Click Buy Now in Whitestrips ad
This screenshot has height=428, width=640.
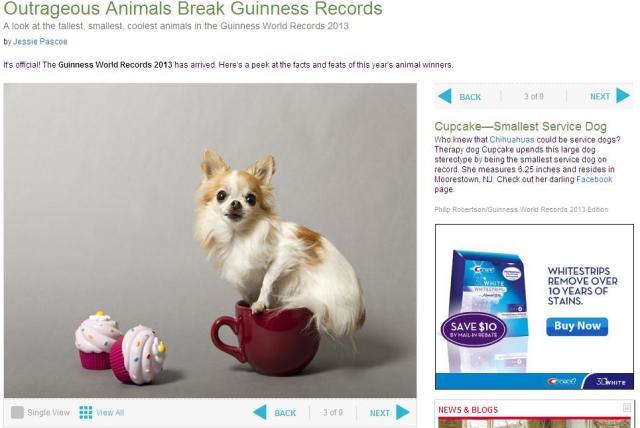(577, 326)
